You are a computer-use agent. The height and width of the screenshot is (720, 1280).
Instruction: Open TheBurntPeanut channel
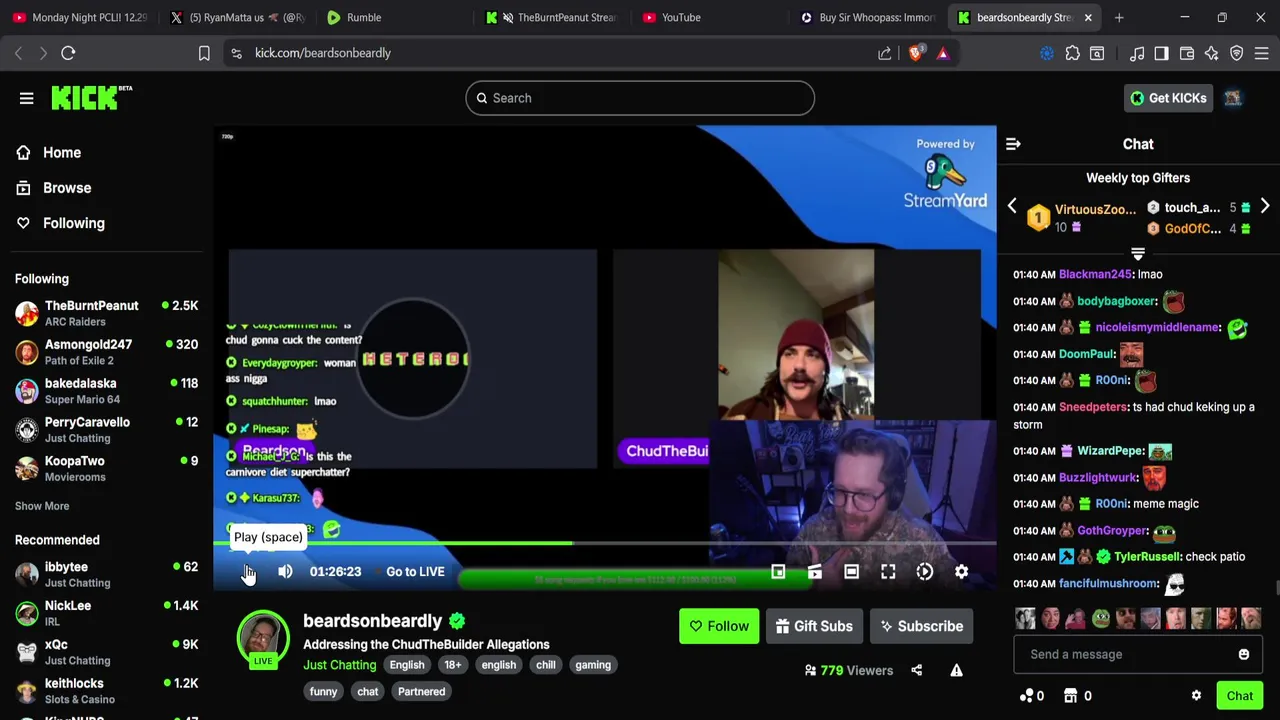point(106,313)
